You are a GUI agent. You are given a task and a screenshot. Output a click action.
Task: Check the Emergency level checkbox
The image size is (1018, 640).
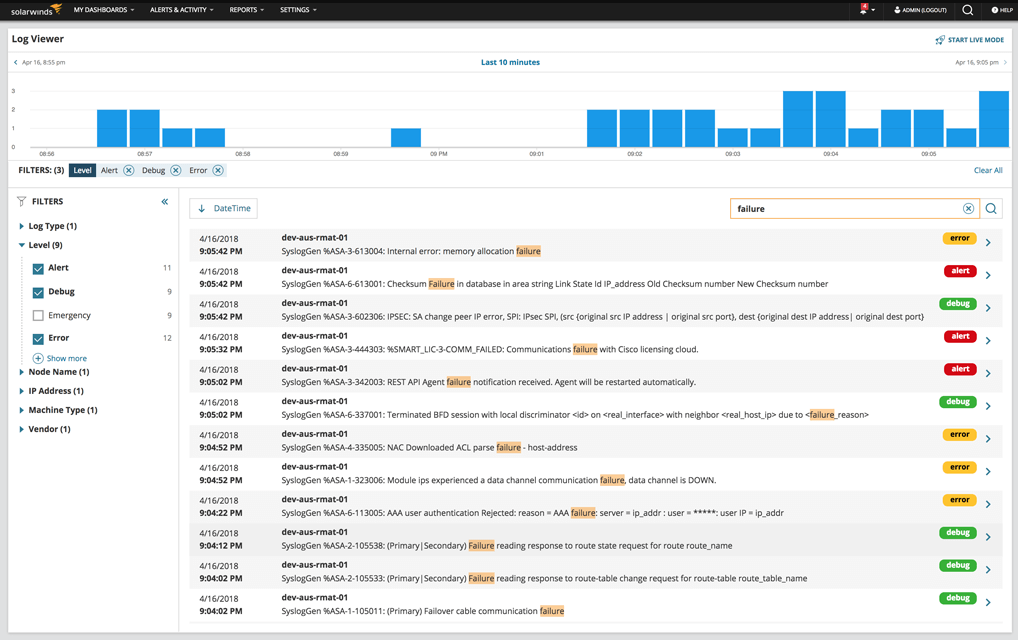[x=38, y=315]
